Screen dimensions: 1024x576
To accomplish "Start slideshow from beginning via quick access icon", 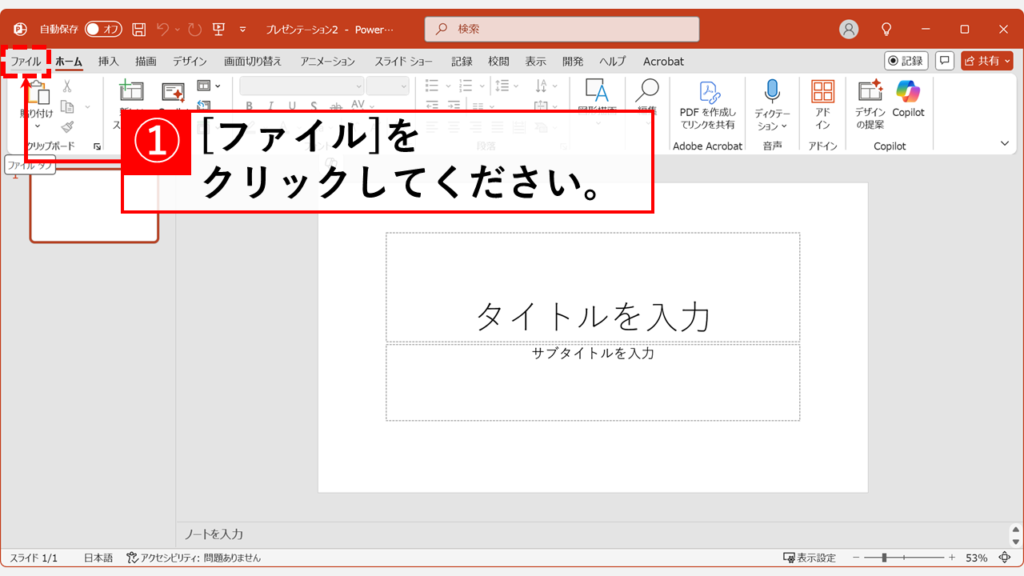I will pos(219,29).
